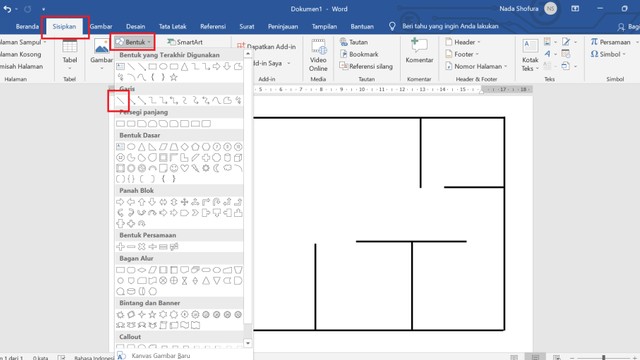Switch to the Desain tab

click(136, 27)
